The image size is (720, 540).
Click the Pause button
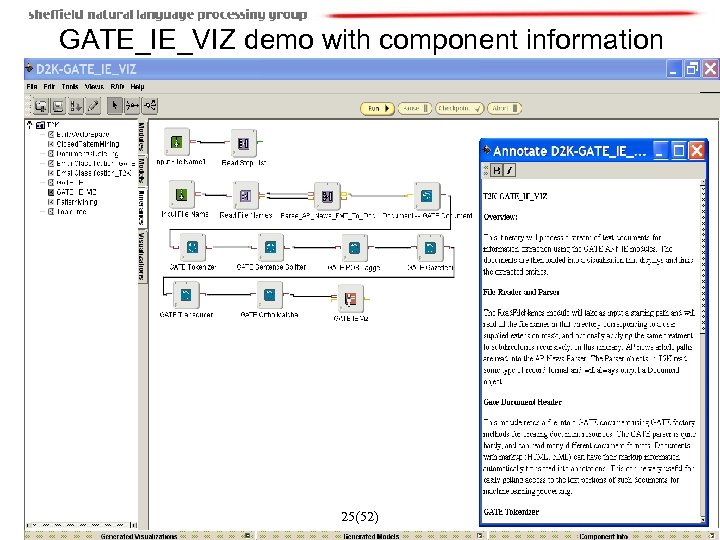pyautogui.click(x=415, y=108)
